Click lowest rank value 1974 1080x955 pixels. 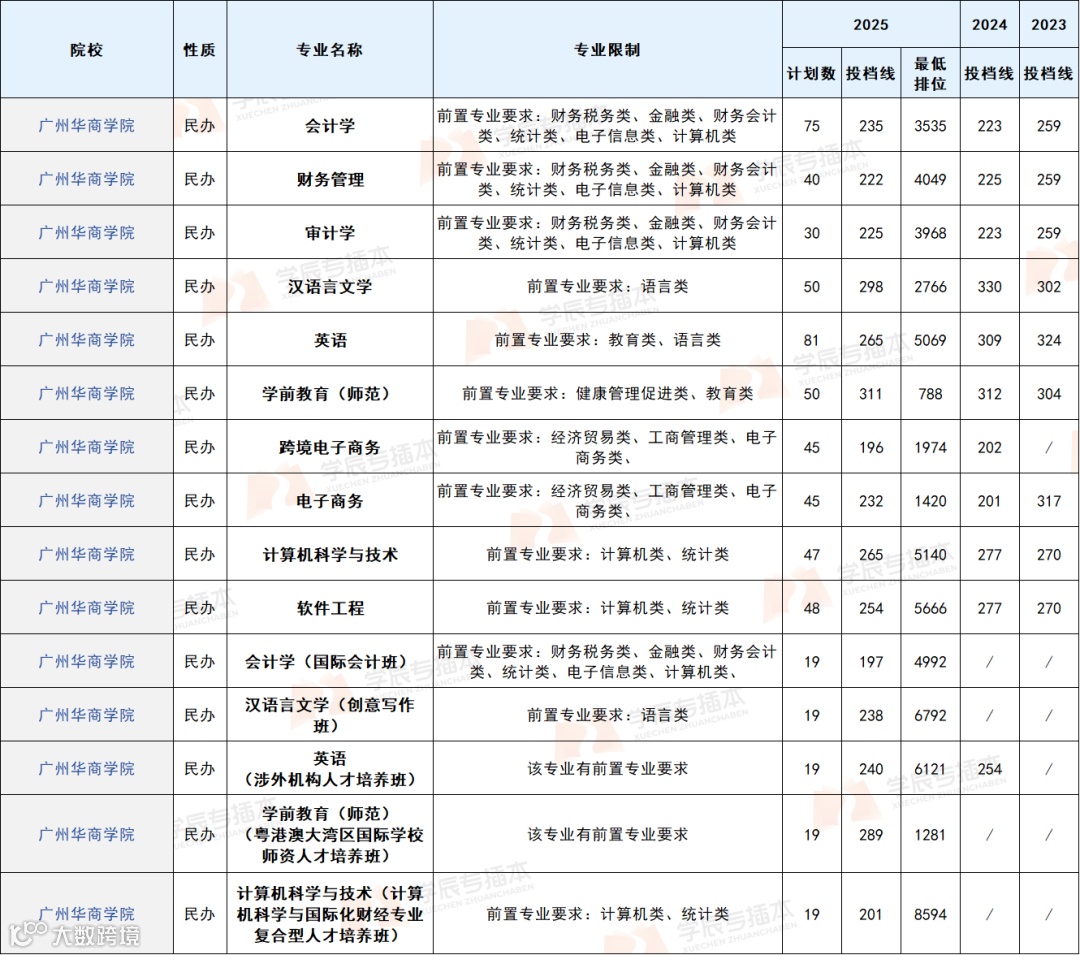[930, 447]
